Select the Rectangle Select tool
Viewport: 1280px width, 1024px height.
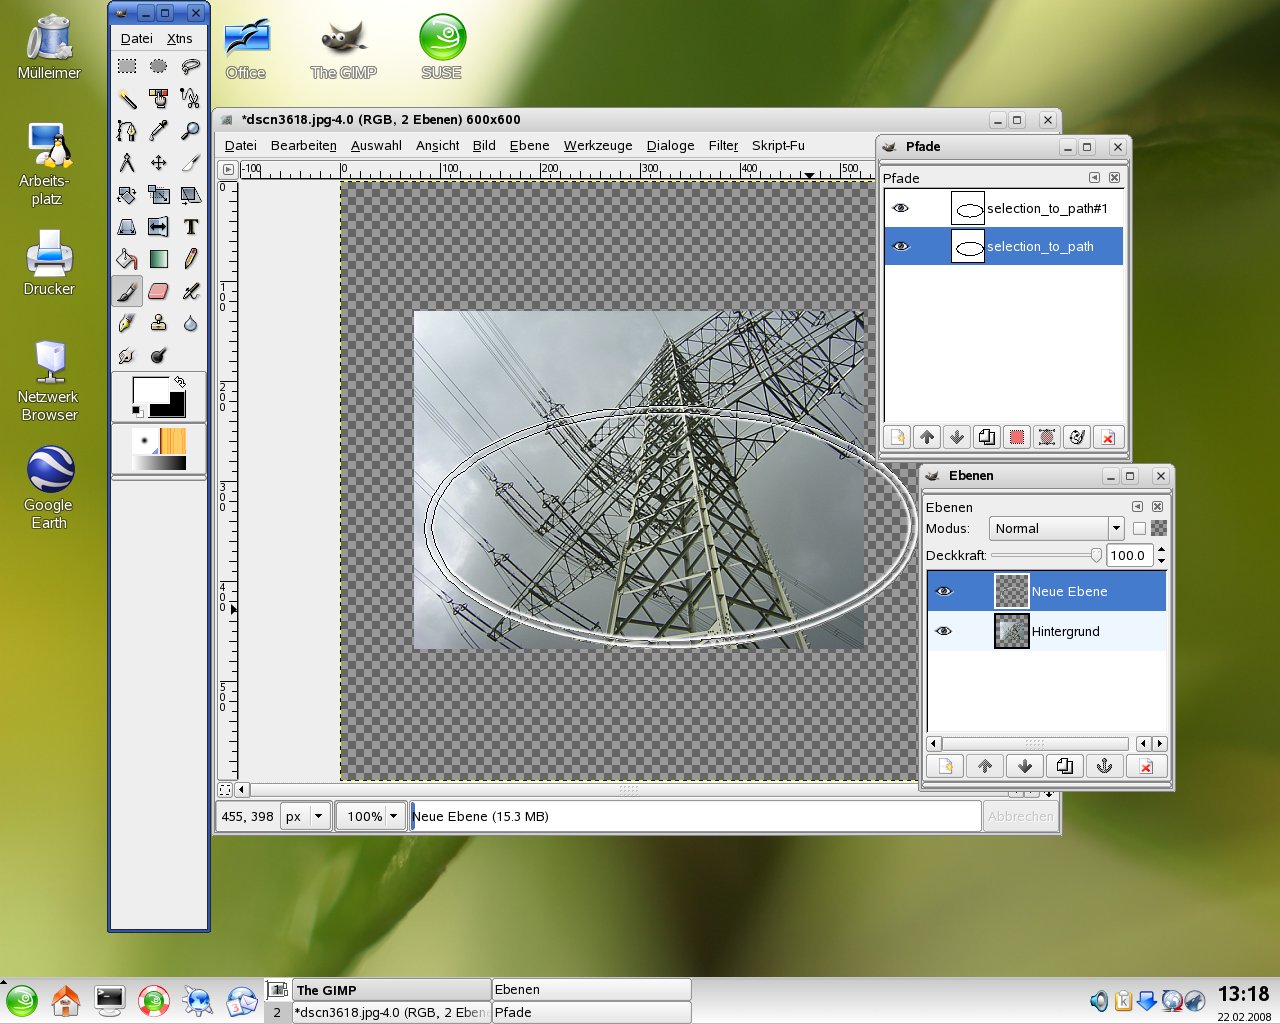point(127,66)
